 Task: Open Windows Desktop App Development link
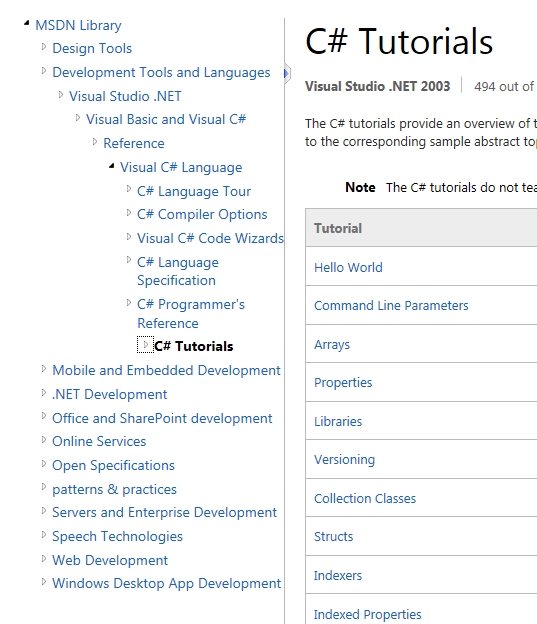(x=166, y=583)
